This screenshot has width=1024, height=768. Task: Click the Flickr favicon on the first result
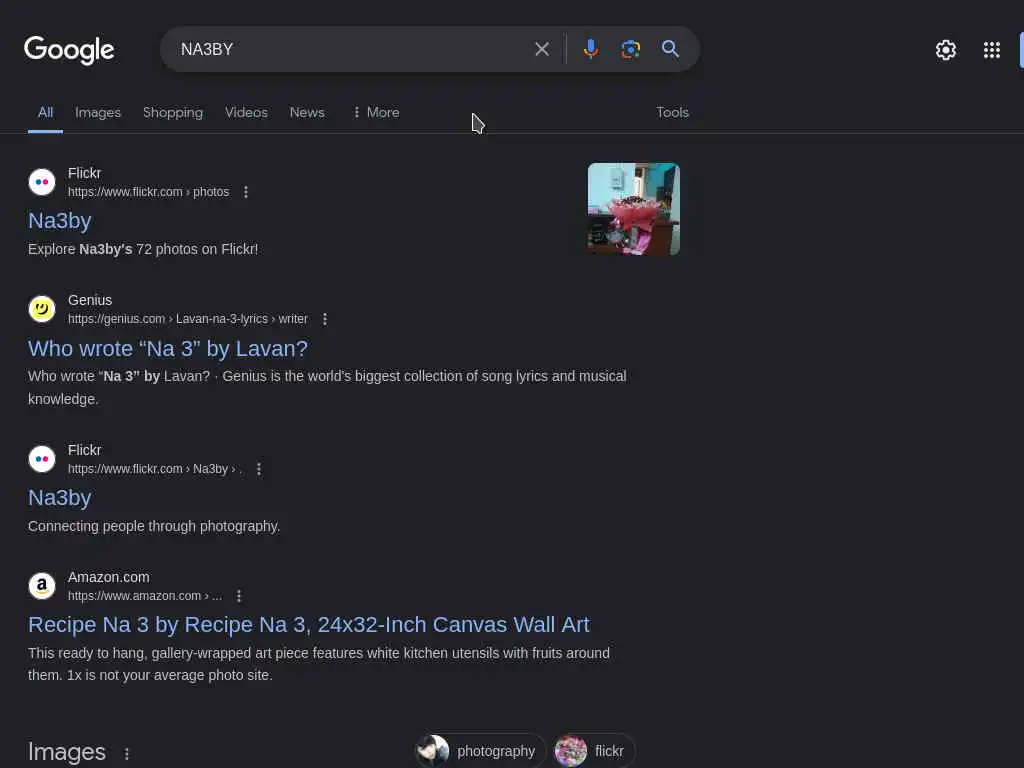coord(42,182)
